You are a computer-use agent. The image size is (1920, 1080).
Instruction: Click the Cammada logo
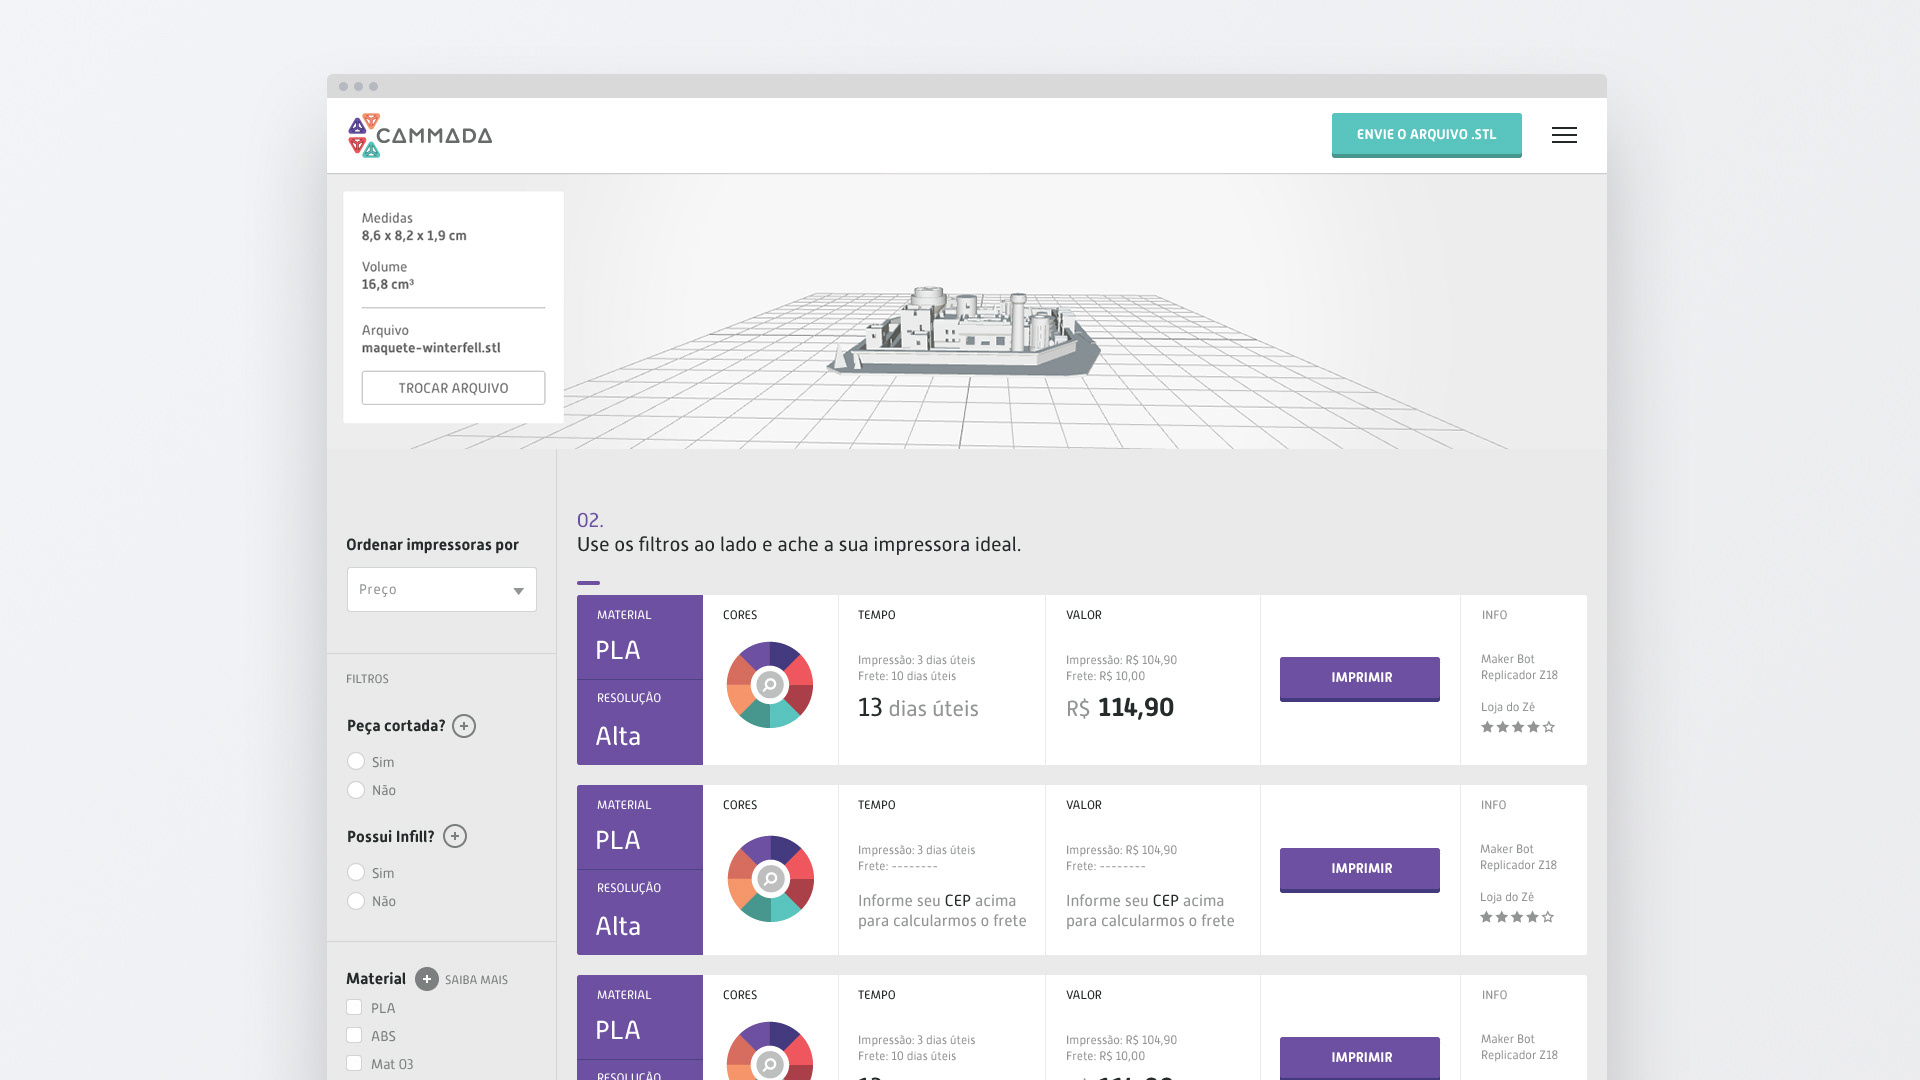tap(420, 135)
